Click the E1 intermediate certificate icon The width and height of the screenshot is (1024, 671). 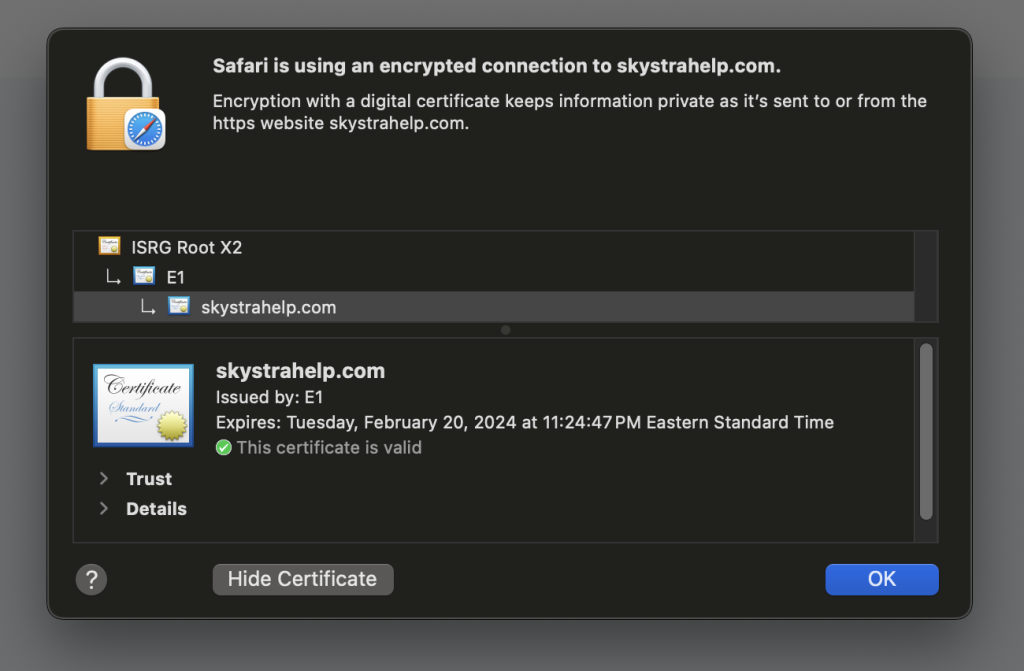(x=144, y=277)
